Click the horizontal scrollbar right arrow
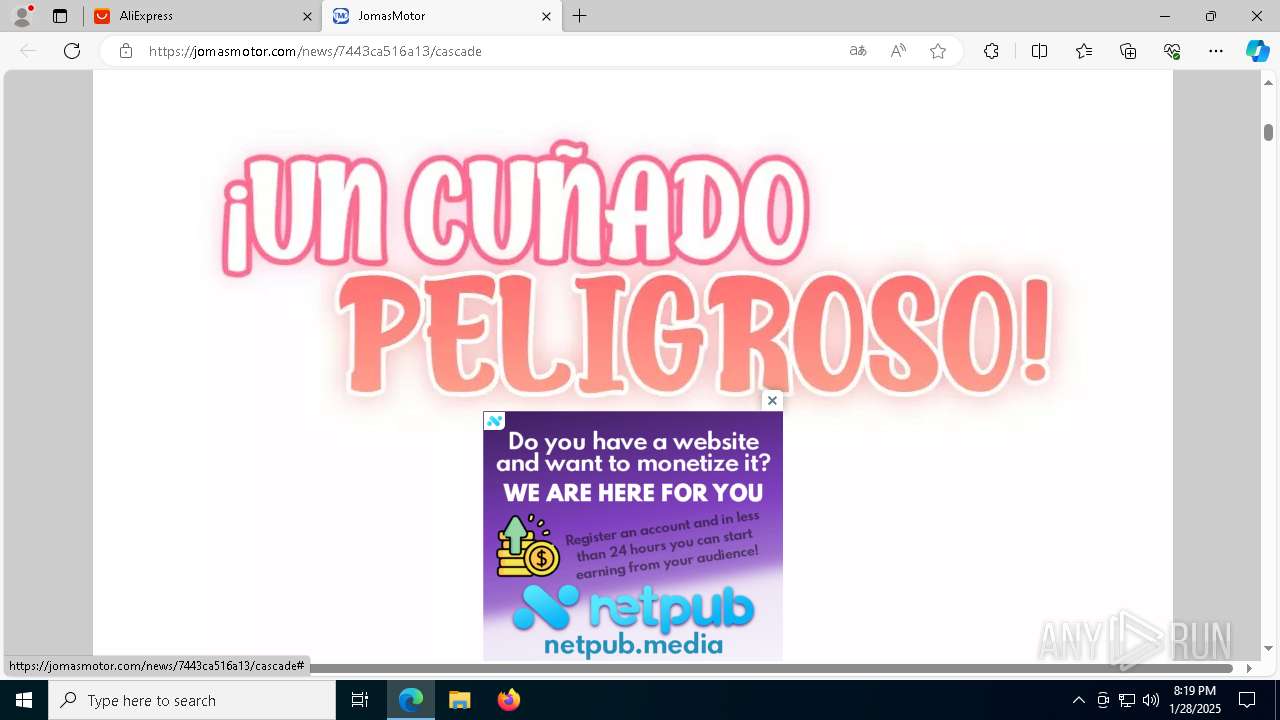Screen dimensions: 1280x720 pos(1249,668)
